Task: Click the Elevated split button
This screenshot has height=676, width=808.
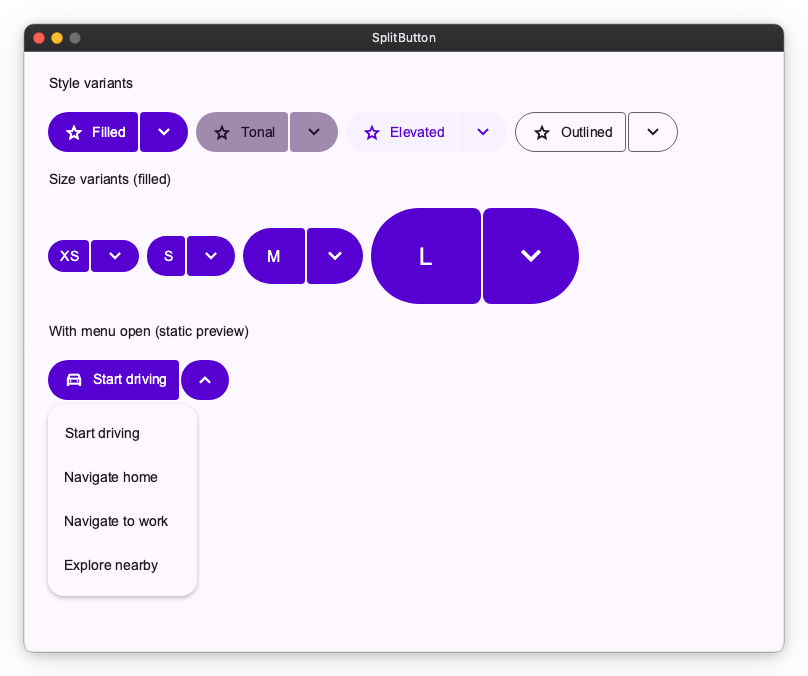Action: click(x=401, y=132)
